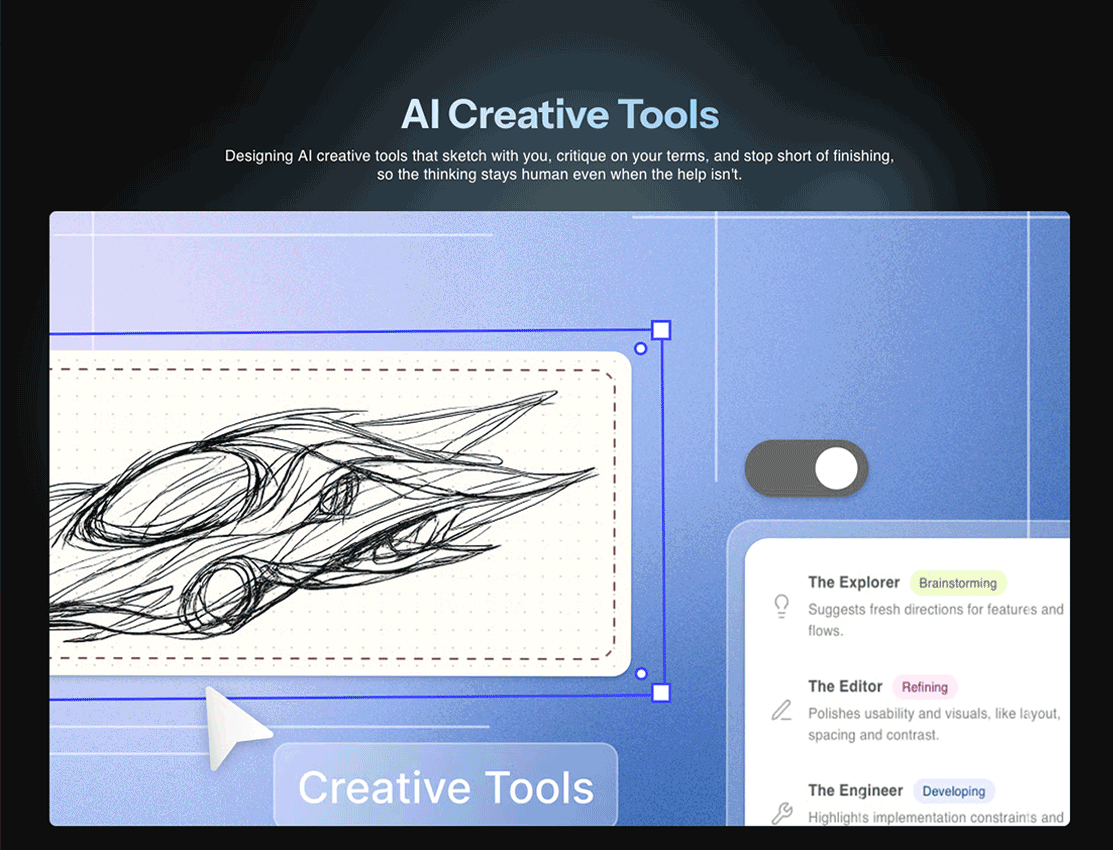
Task: Click the wrench icon beside The Engineer
Action: point(782,813)
